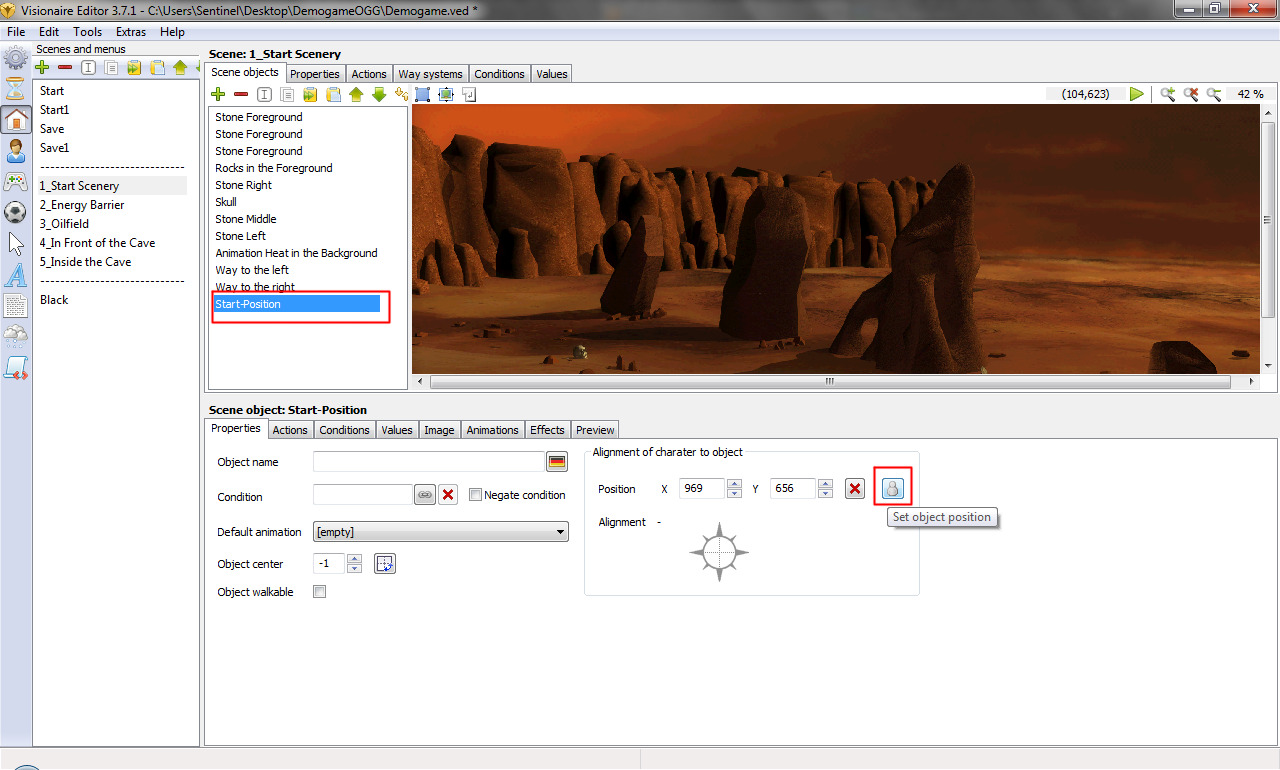This screenshot has height=770, width=1280.
Task: Open the mouse cursors section
Action: [15, 243]
